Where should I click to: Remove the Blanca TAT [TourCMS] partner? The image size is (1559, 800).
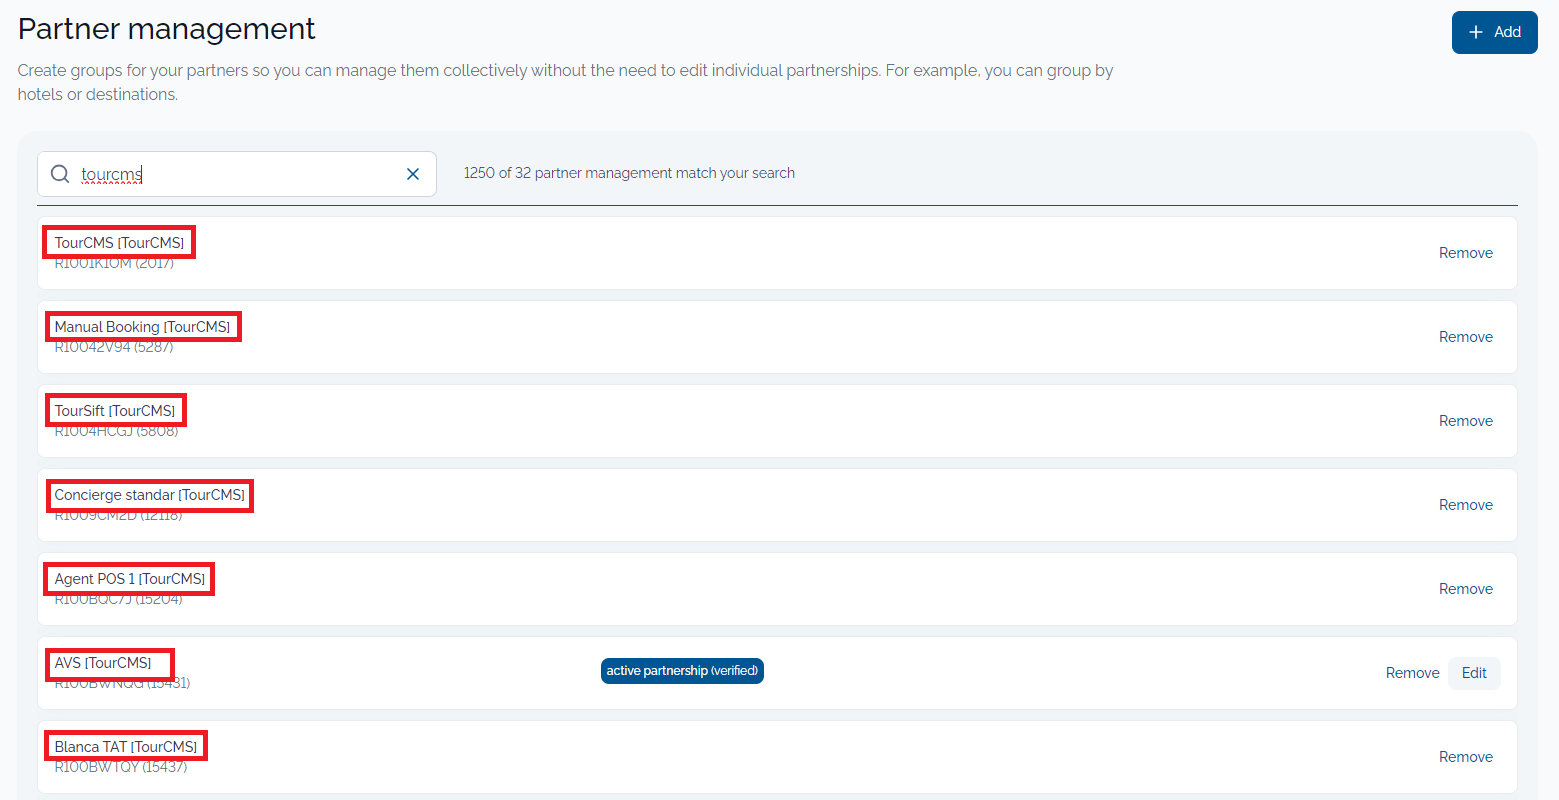coord(1465,757)
